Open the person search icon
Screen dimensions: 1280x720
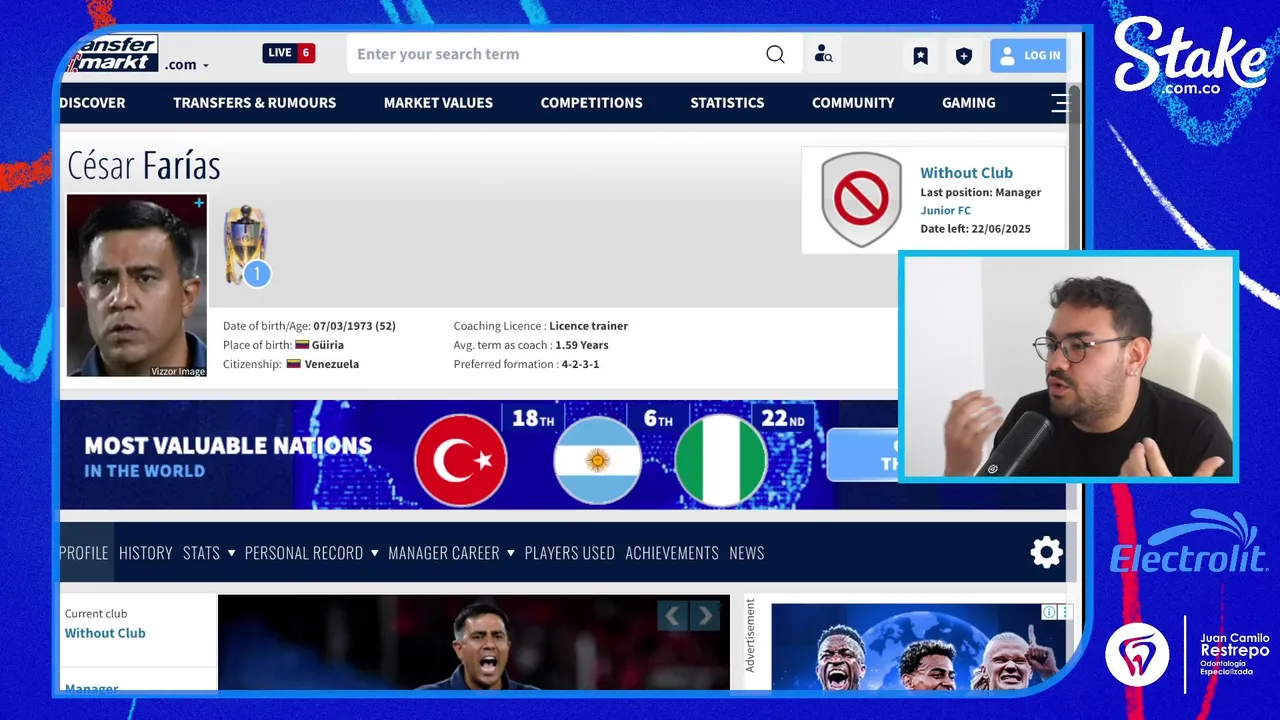point(823,54)
